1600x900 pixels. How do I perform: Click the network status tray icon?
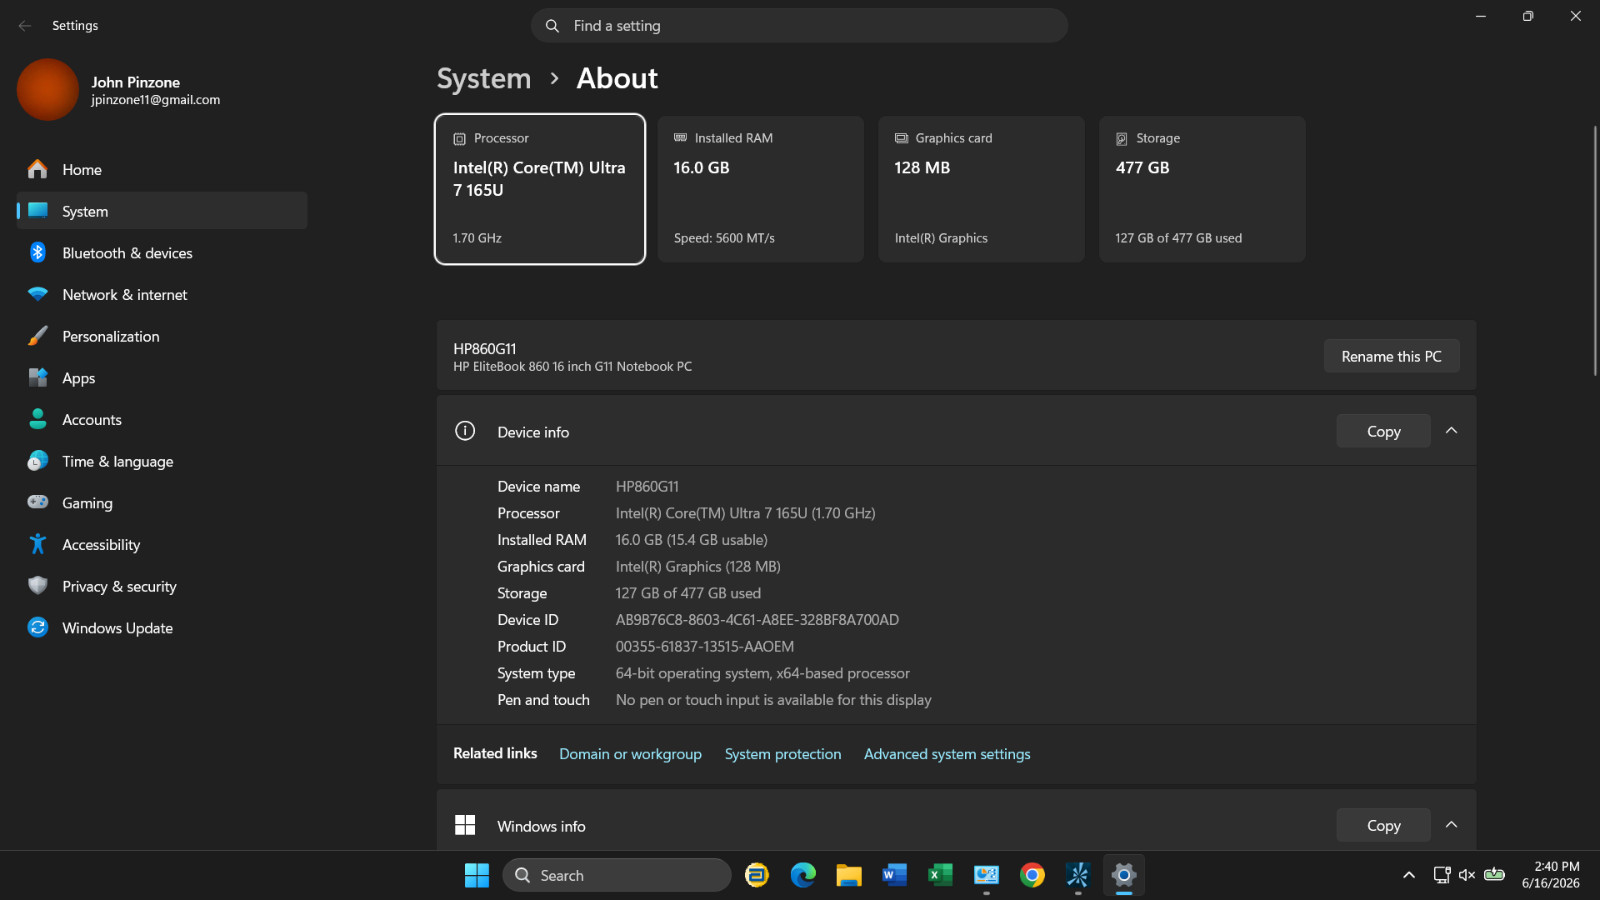[x=1442, y=875]
